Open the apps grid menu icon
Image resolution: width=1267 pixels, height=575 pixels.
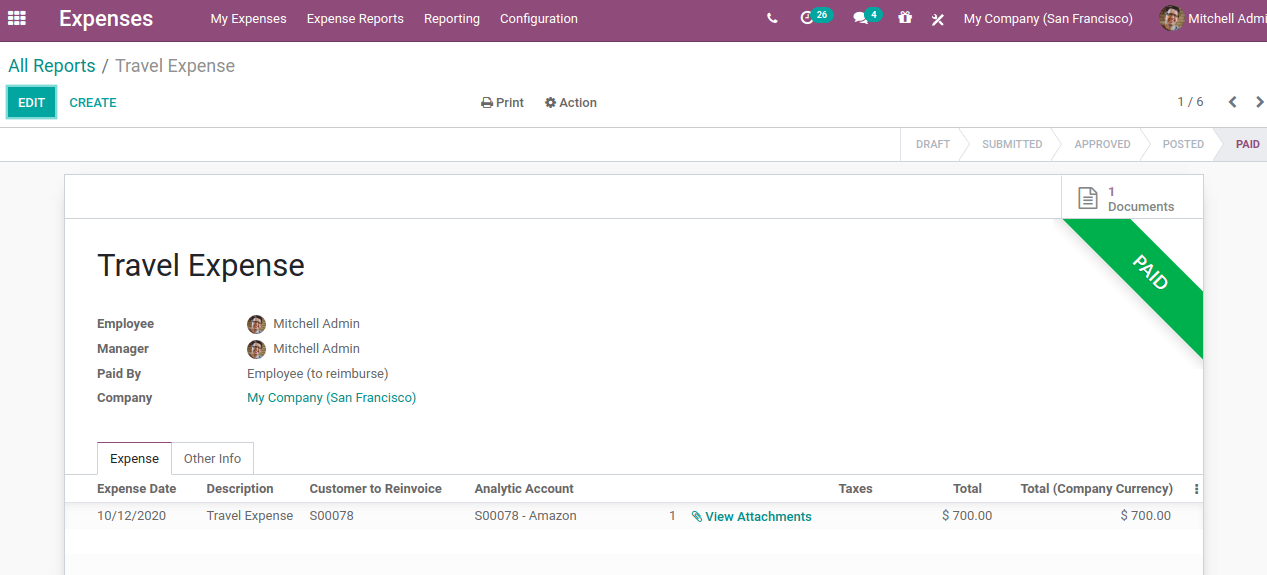point(17,18)
